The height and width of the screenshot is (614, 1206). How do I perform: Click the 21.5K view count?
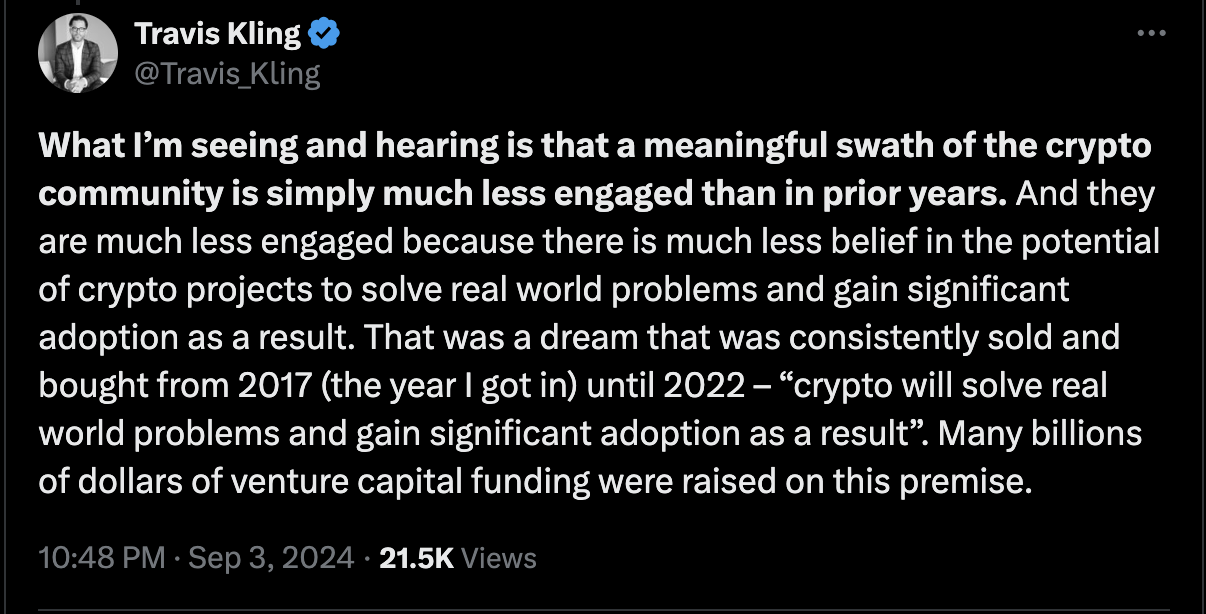[x=417, y=558]
